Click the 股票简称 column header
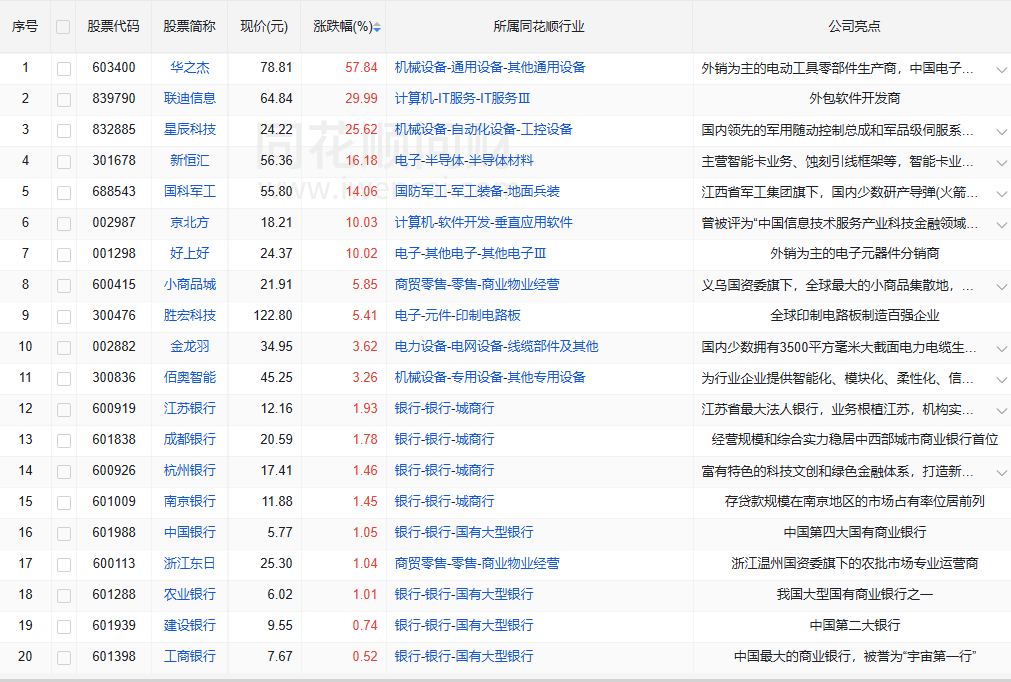The height and width of the screenshot is (682, 1011). coord(190,26)
